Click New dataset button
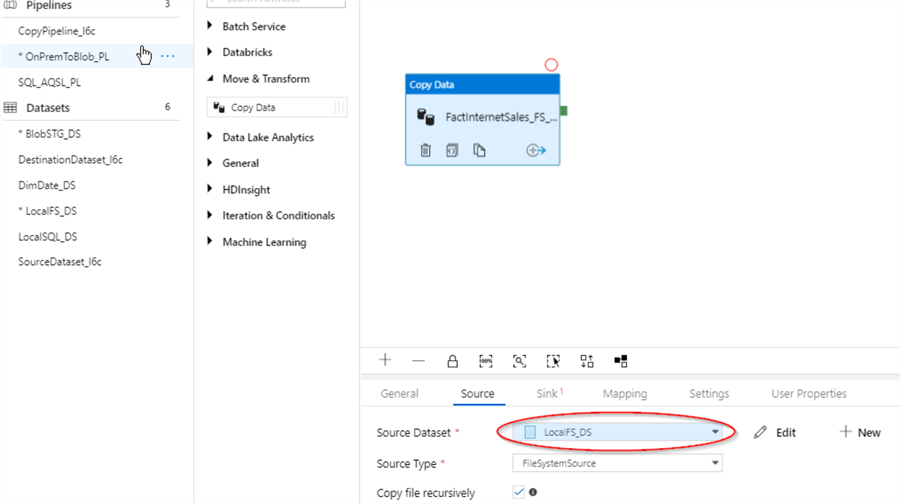 pos(860,432)
